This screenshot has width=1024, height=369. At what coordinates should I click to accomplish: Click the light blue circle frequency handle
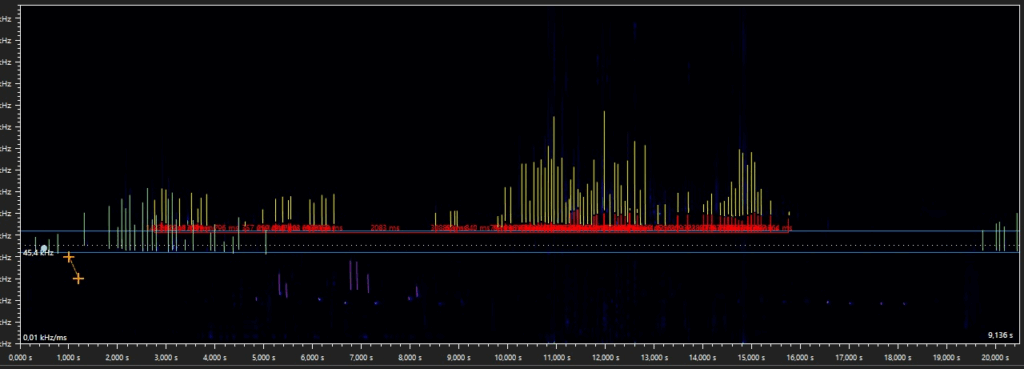point(44,248)
